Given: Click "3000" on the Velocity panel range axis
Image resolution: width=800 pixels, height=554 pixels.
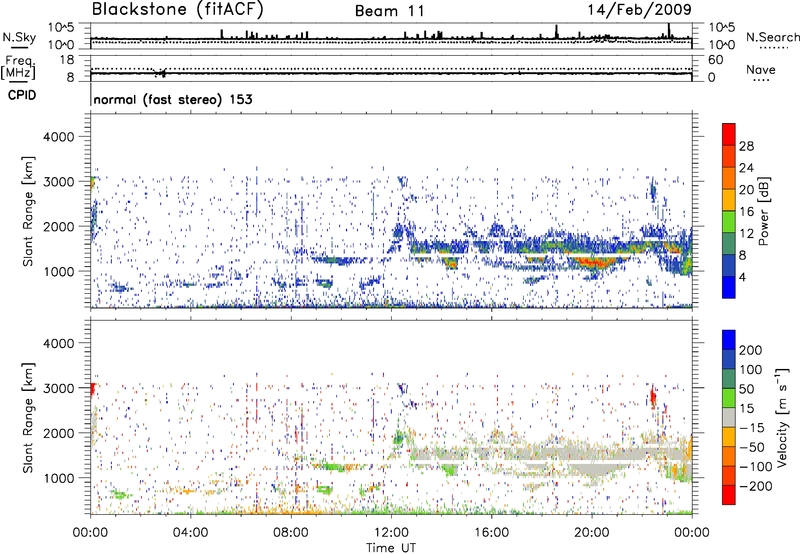Looking at the screenshot, I should click(x=59, y=388).
